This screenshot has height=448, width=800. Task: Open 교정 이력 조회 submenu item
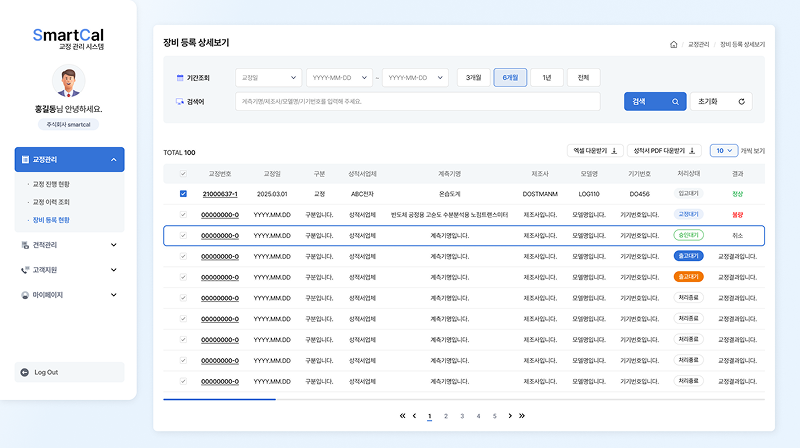(x=52, y=202)
